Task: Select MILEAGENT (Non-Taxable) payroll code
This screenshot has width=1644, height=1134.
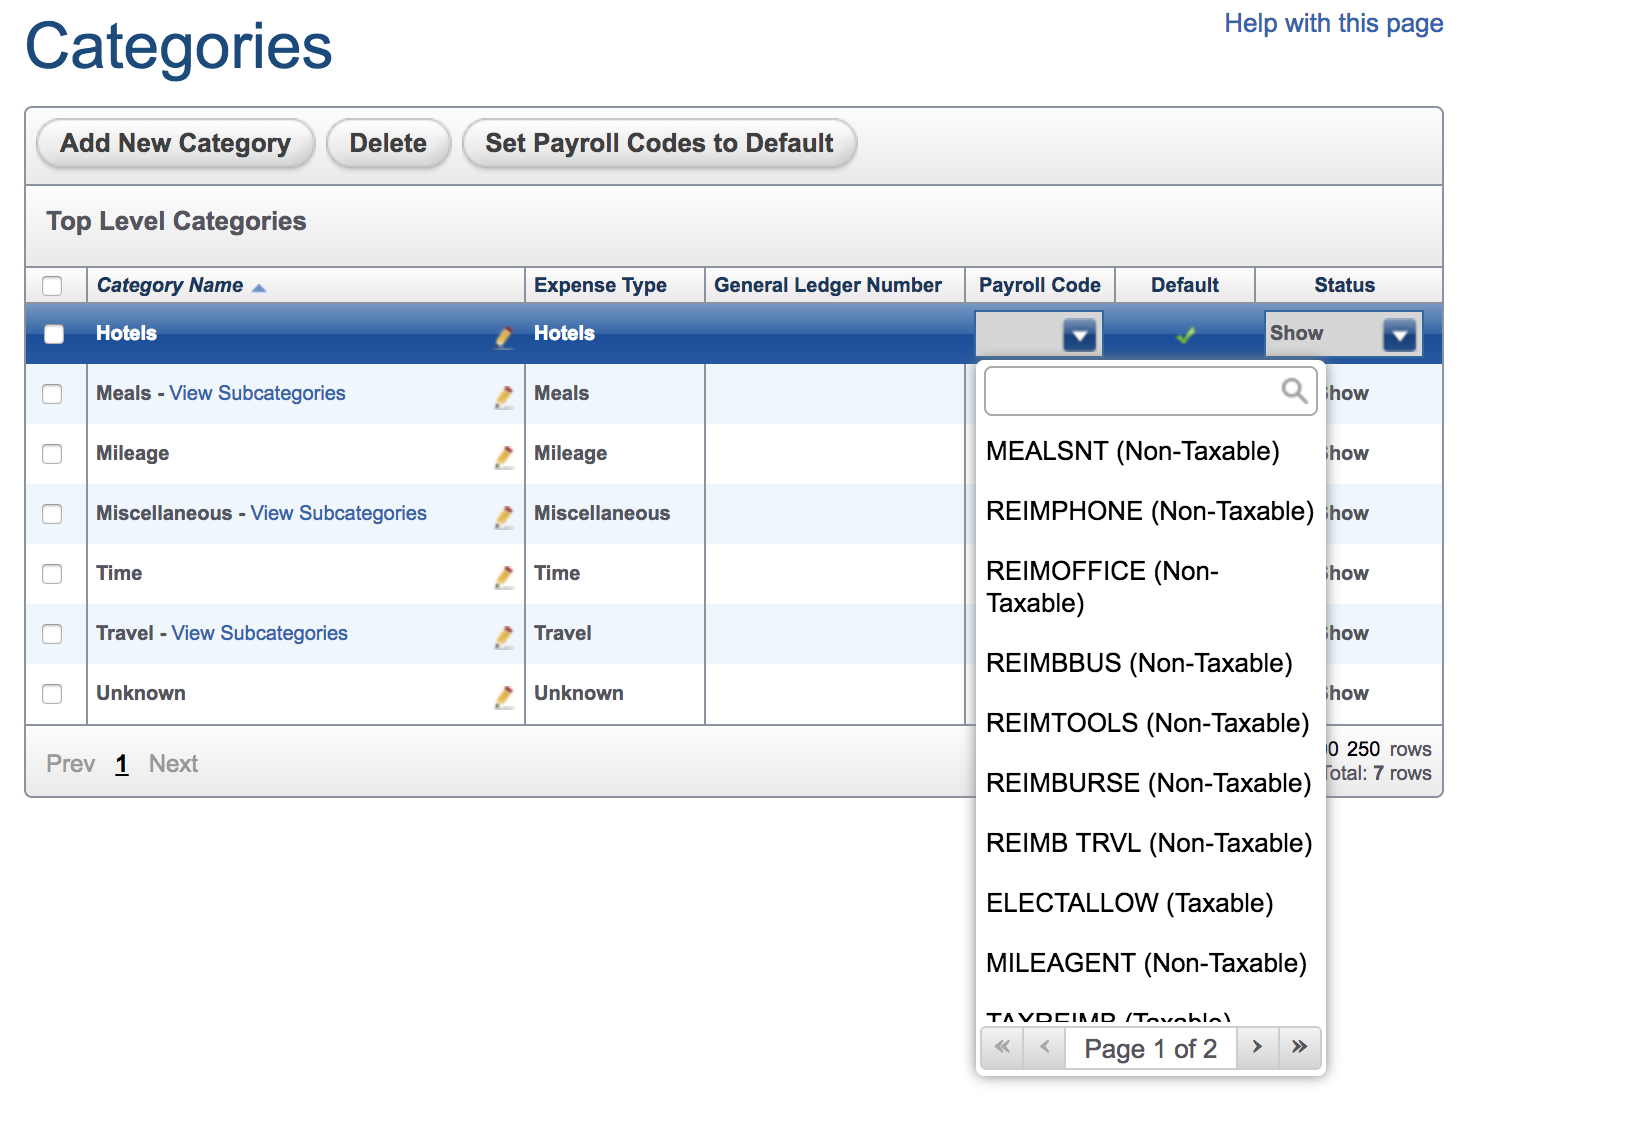Action: (1147, 963)
